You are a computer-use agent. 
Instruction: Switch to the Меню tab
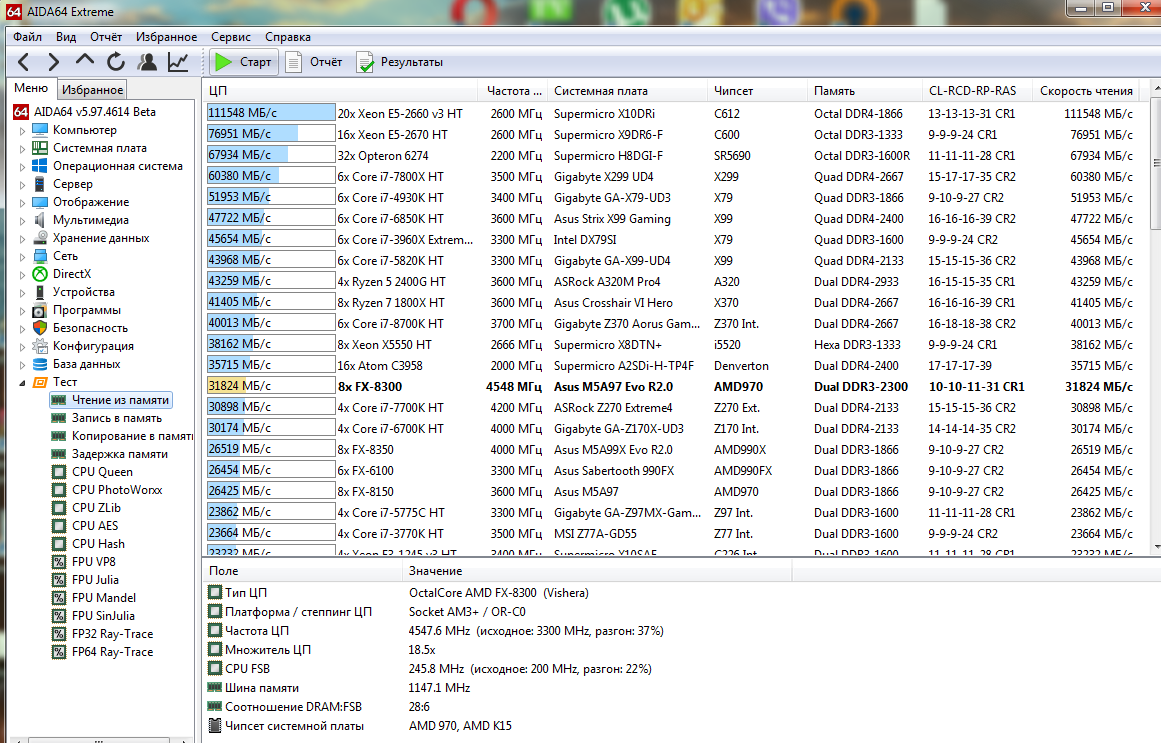click(x=31, y=88)
